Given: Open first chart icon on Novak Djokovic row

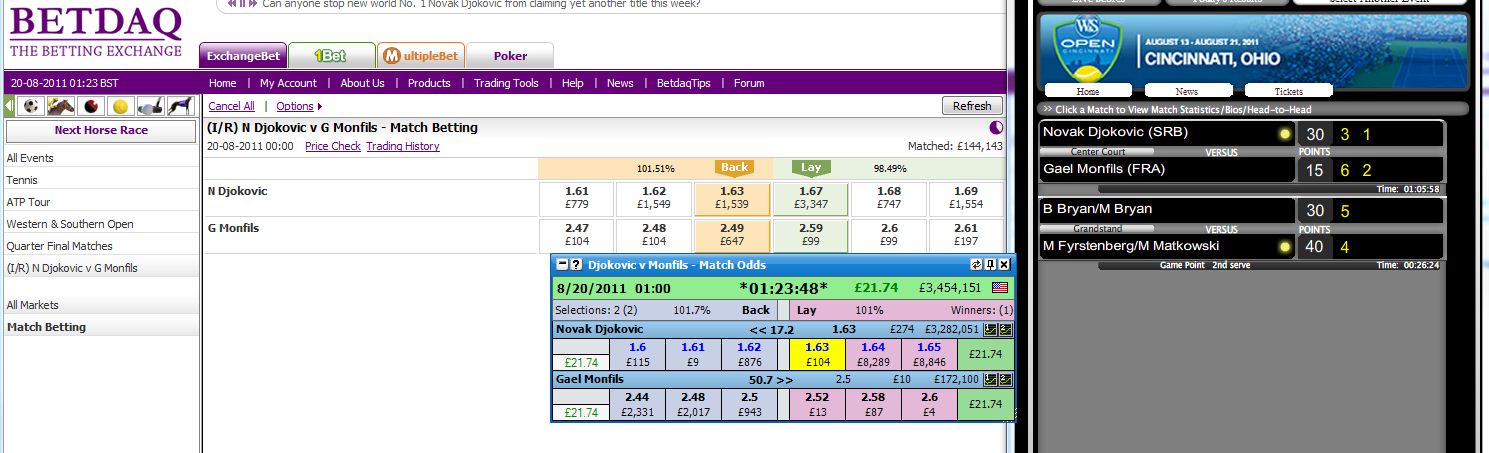Looking at the screenshot, I should coord(990,328).
